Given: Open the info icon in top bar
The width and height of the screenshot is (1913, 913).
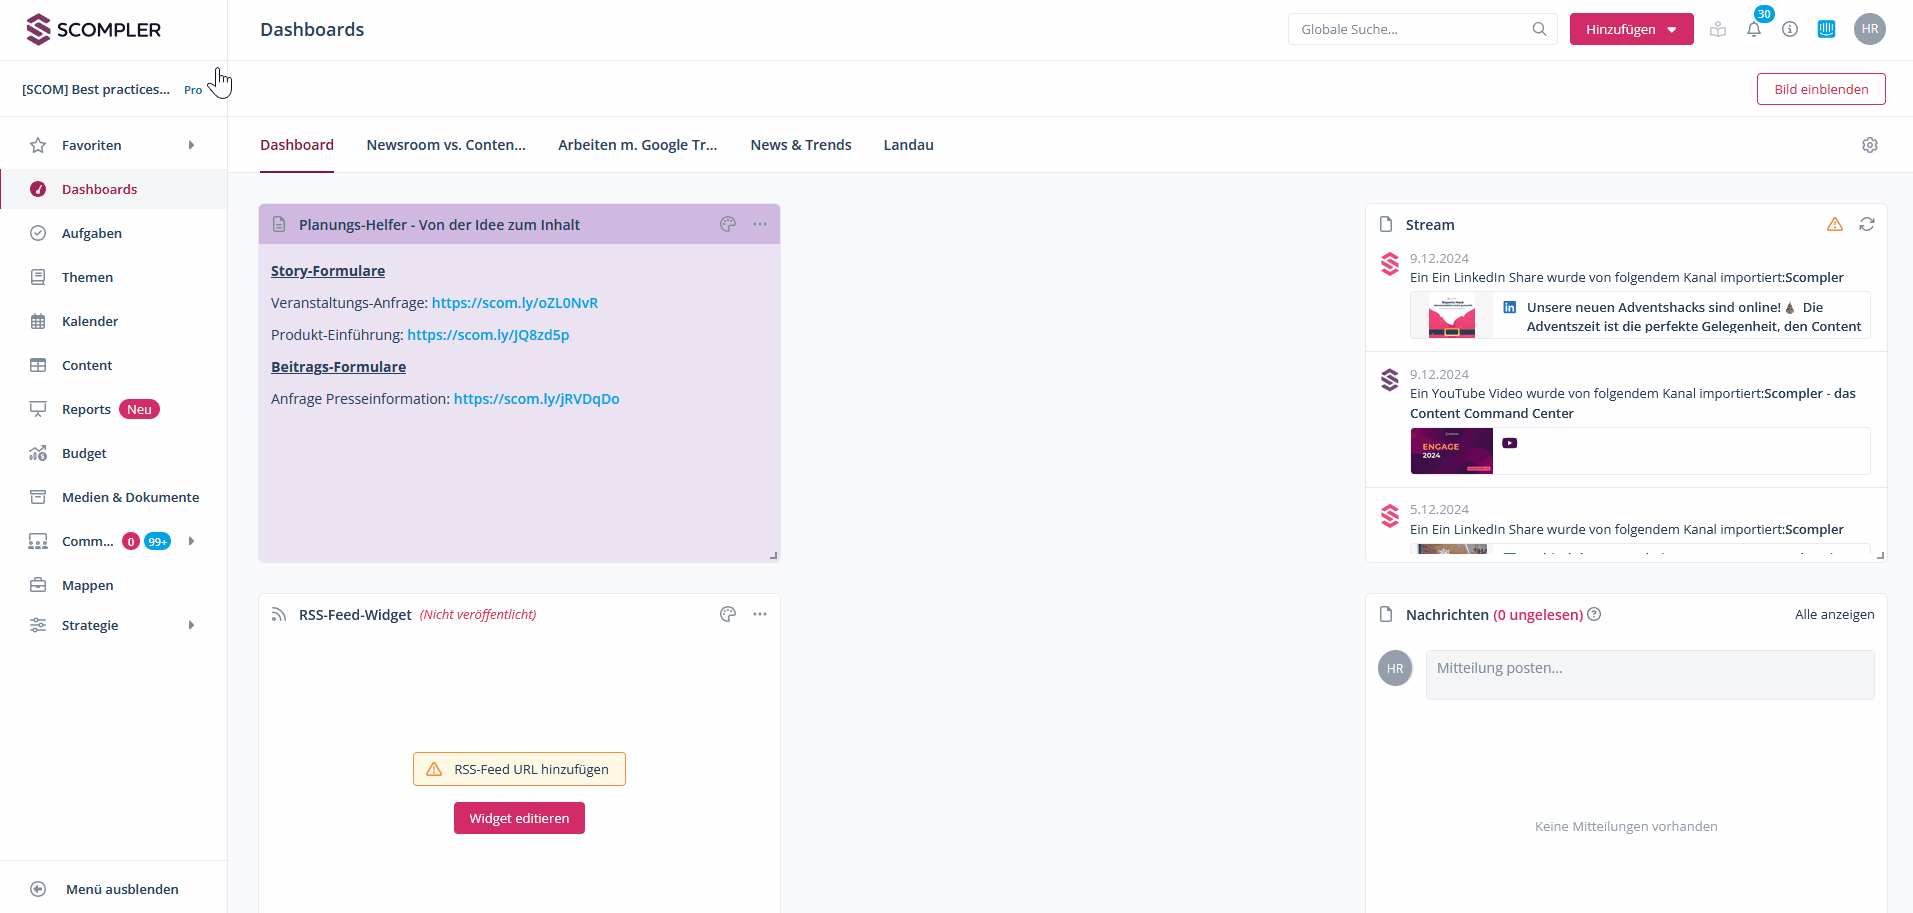Looking at the screenshot, I should [x=1790, y=29].
